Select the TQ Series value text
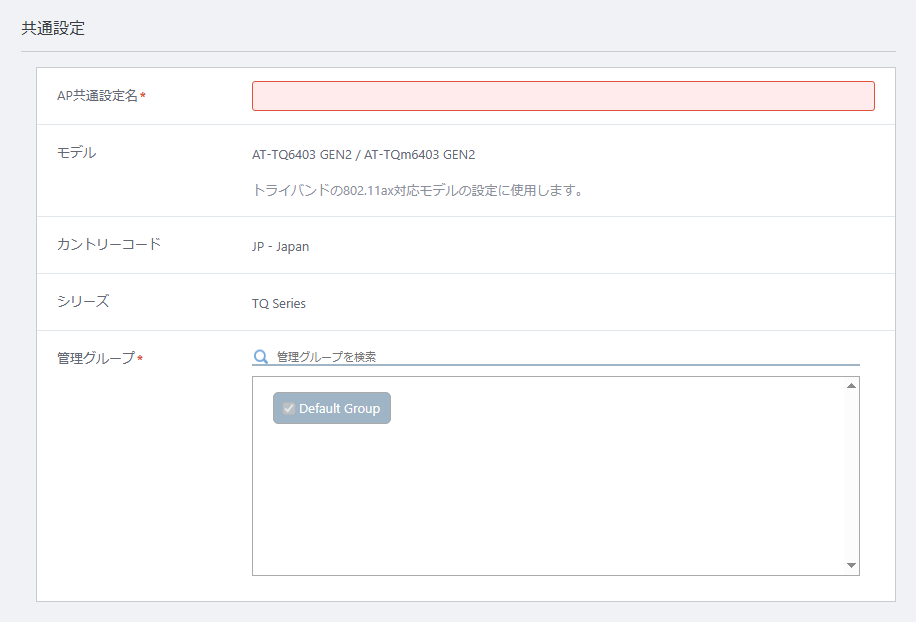 click(x=279, y=304)
